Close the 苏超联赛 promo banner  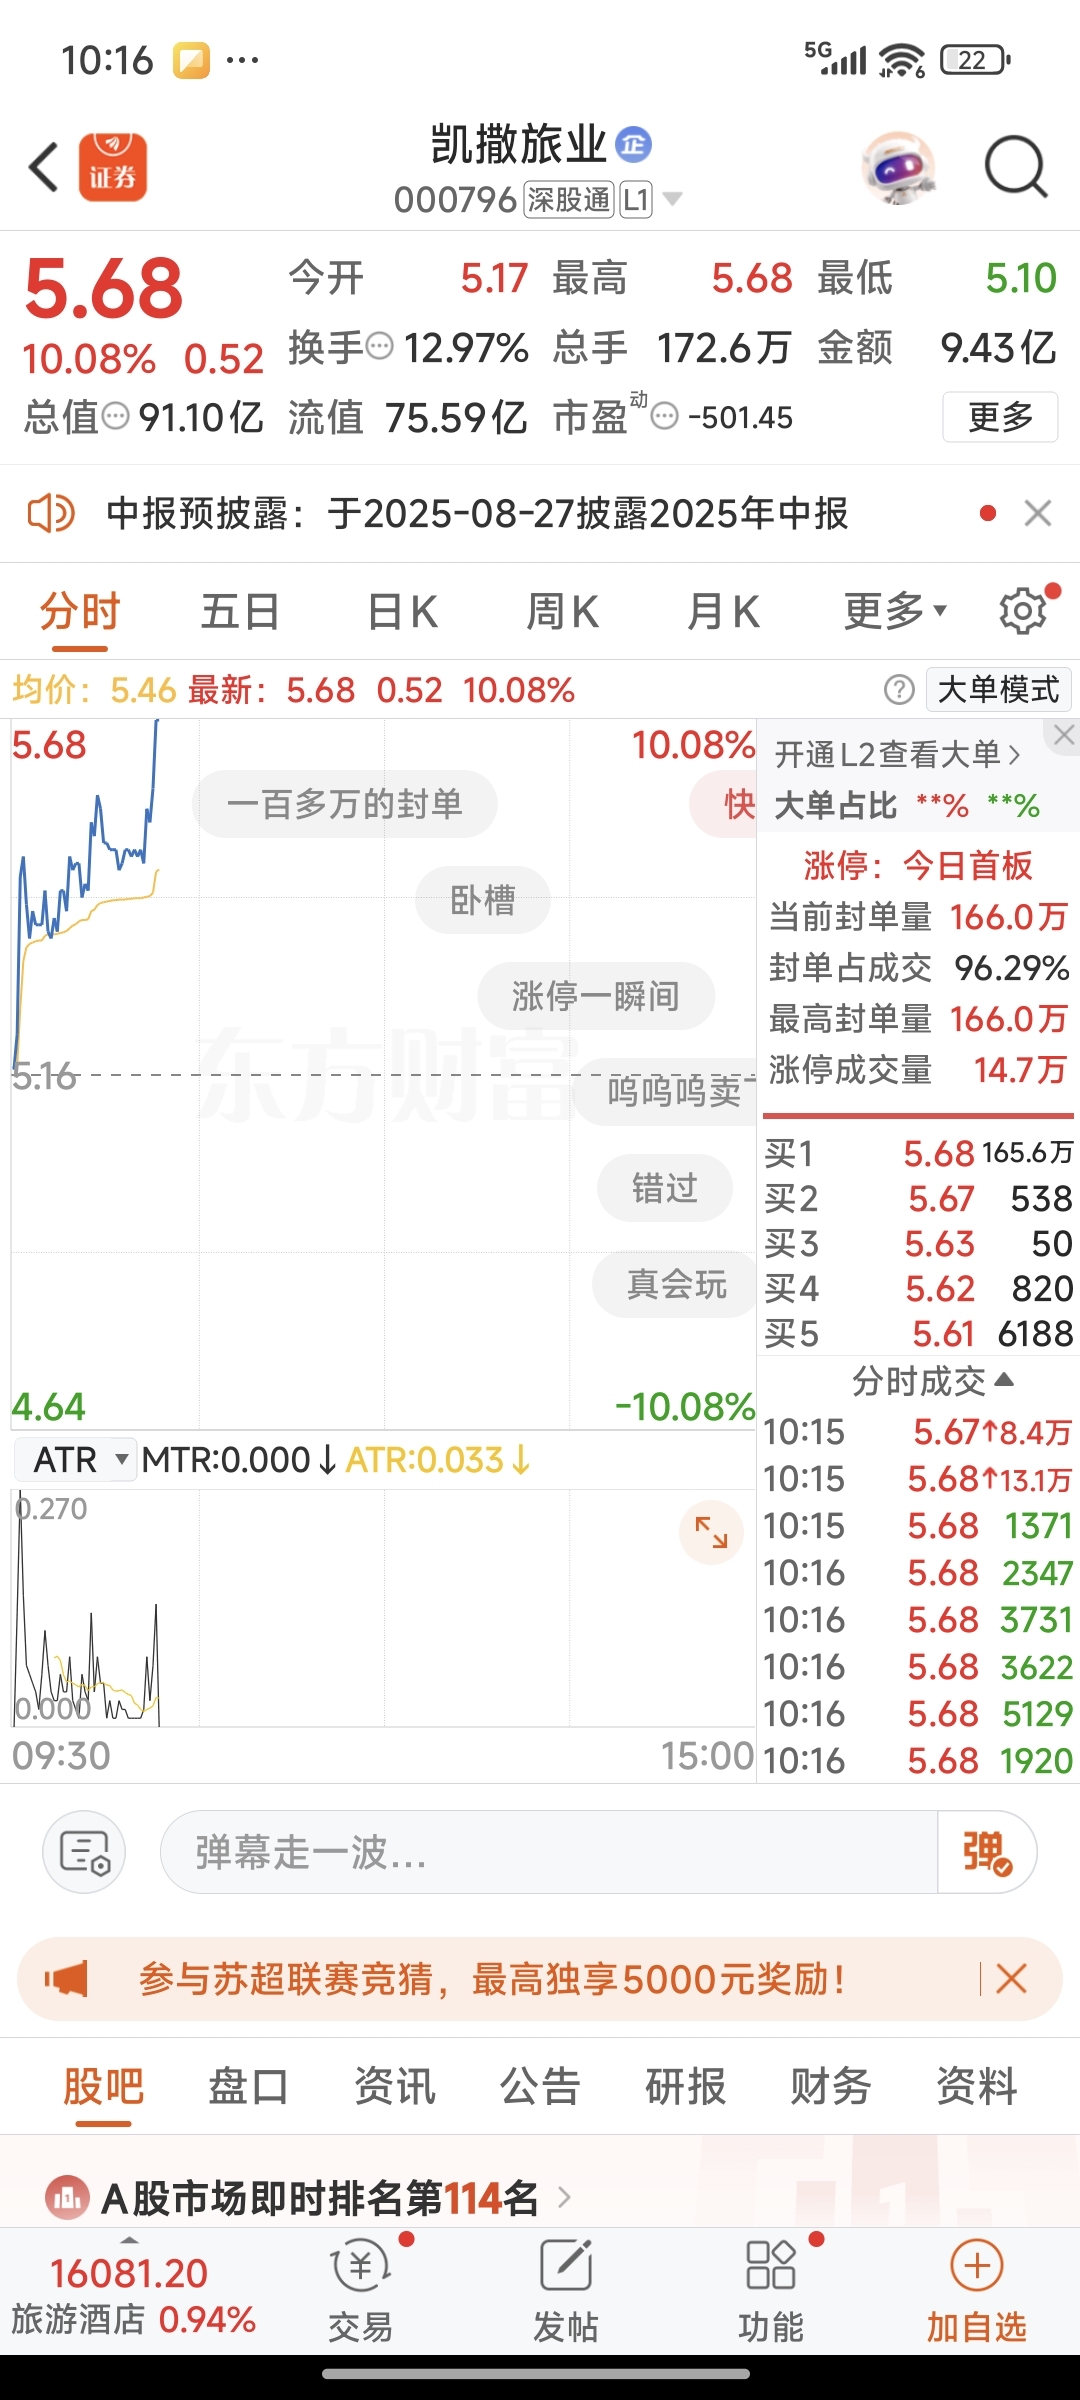pyautogui.click(x=1011, y=1978)
